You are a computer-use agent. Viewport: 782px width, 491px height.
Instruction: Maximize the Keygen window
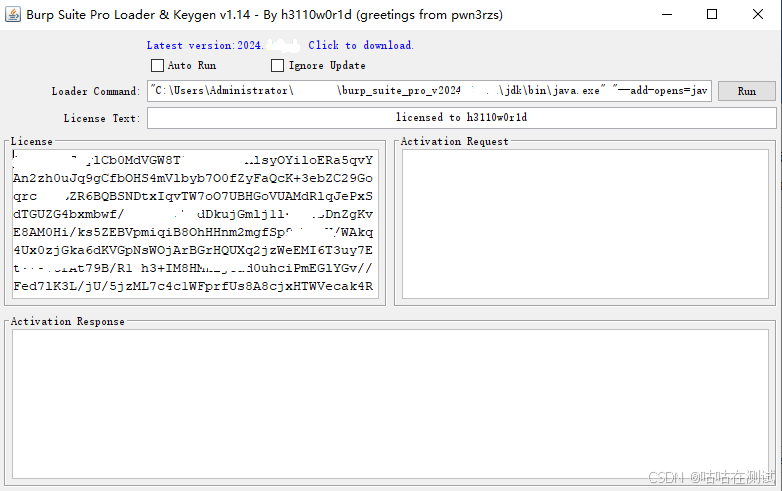point(712,14)
